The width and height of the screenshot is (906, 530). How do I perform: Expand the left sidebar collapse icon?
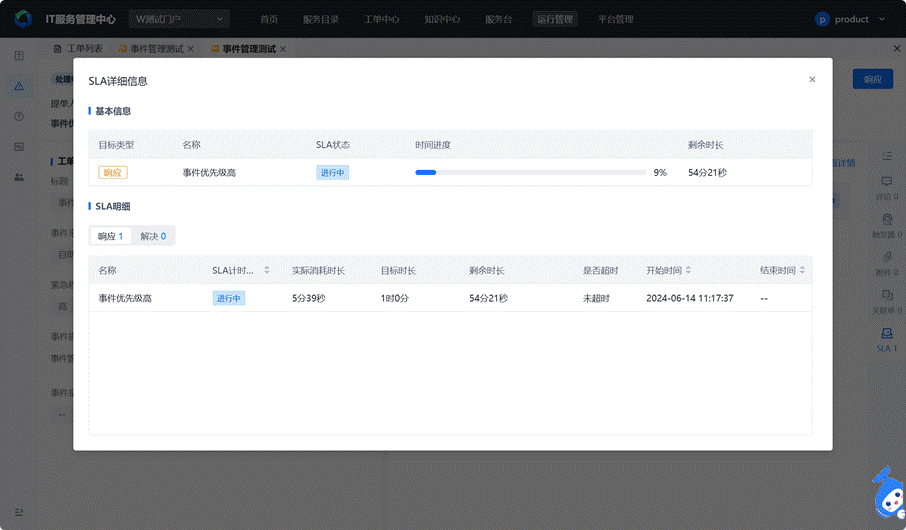[x=19, y=512]
